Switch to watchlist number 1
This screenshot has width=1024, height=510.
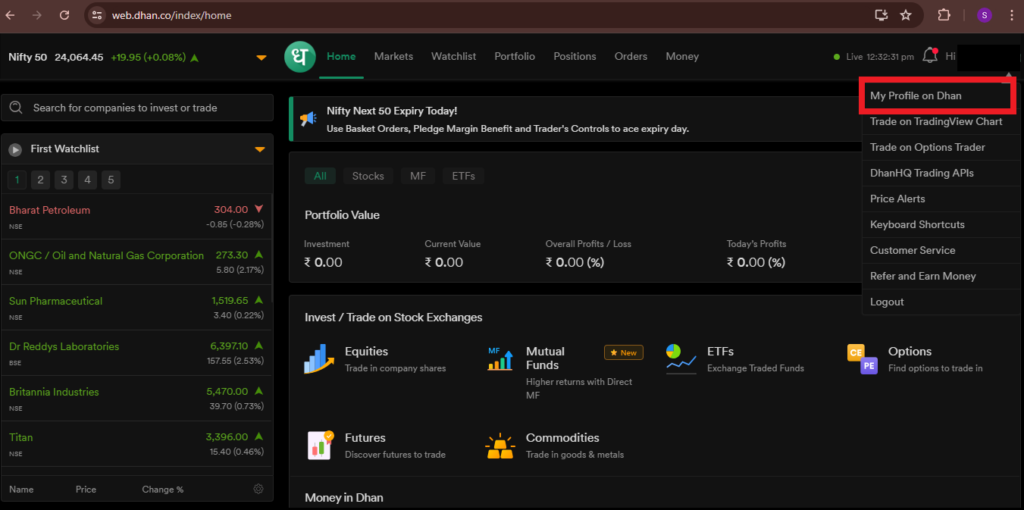coord(17,180)
